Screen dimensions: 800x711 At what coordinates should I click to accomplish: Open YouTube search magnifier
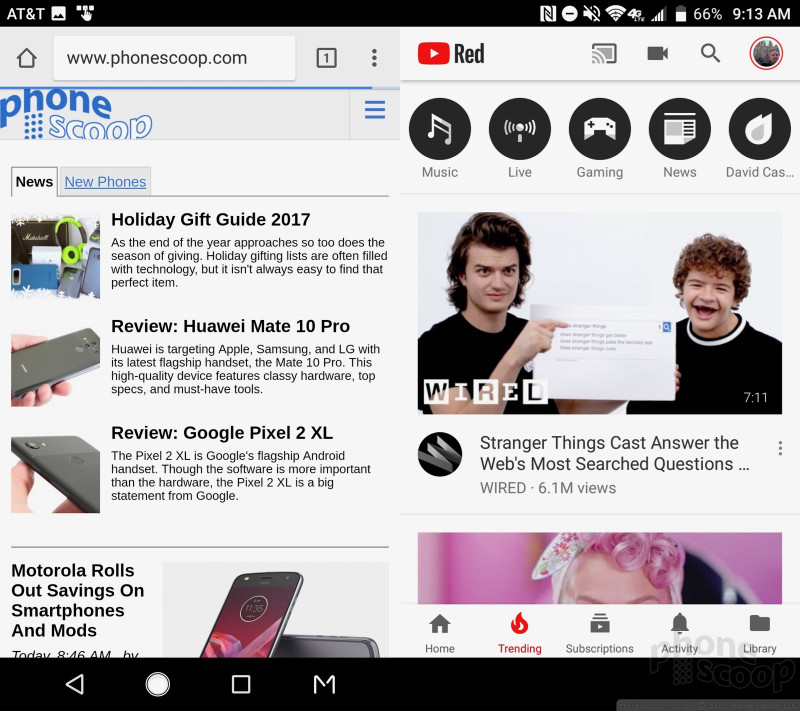point(710,53)
